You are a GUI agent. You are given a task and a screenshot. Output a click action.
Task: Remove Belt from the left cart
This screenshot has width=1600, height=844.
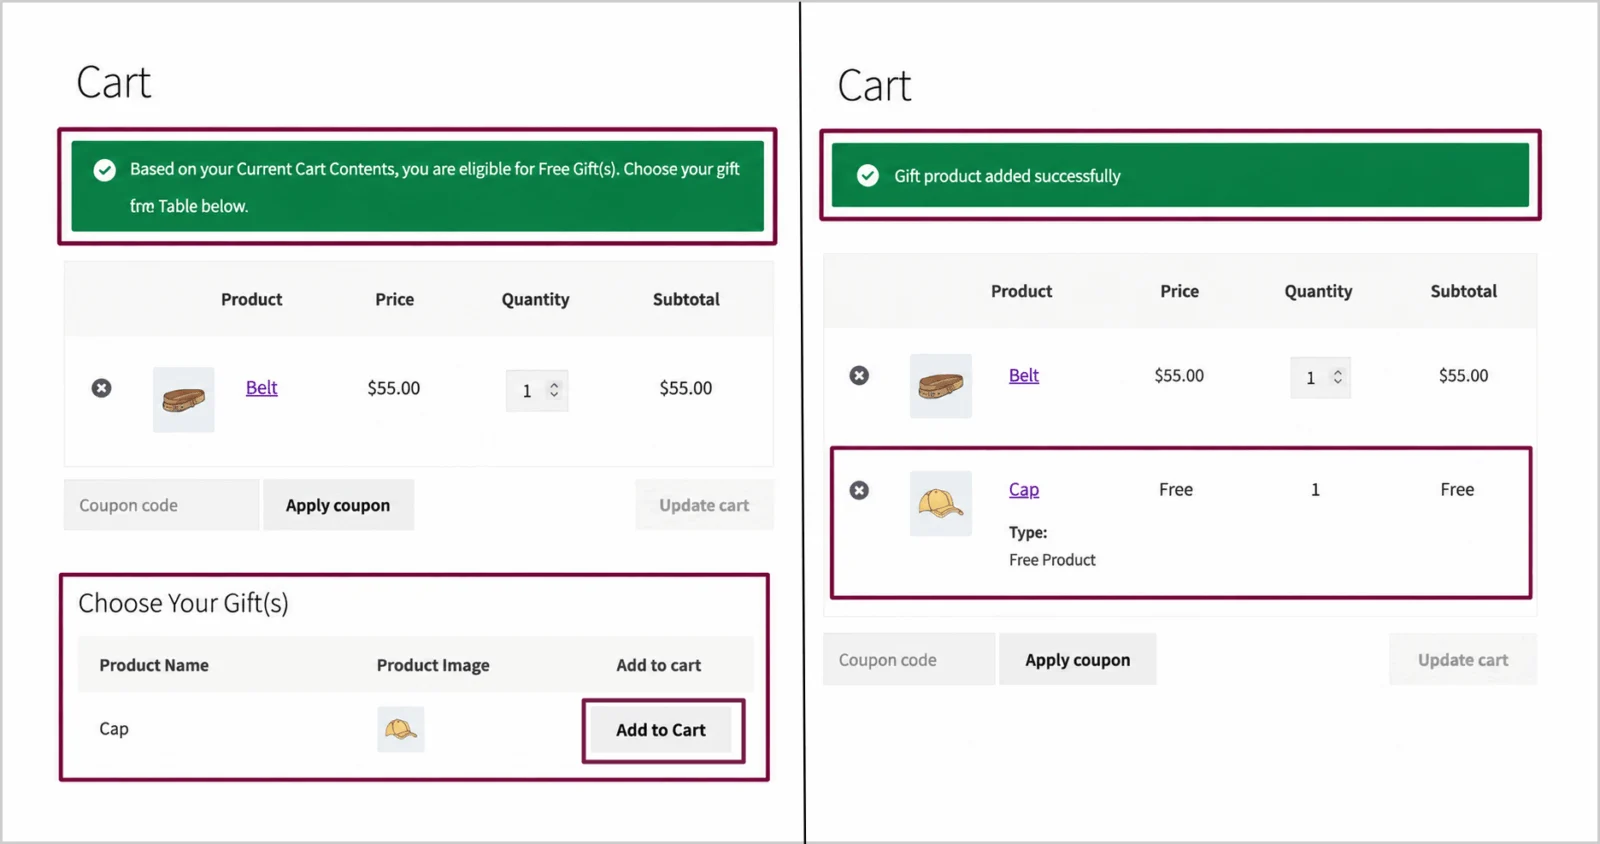tap(102, 388)
